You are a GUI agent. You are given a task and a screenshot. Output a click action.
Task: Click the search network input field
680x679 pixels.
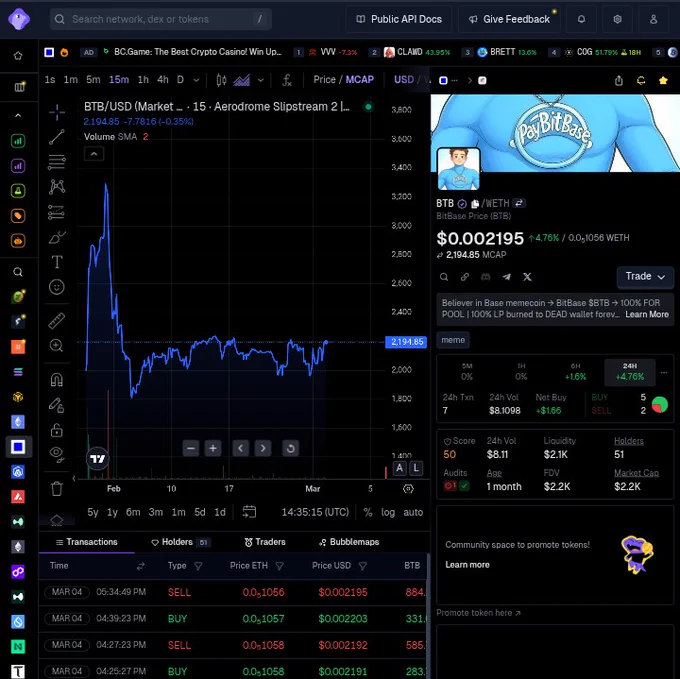161,19
